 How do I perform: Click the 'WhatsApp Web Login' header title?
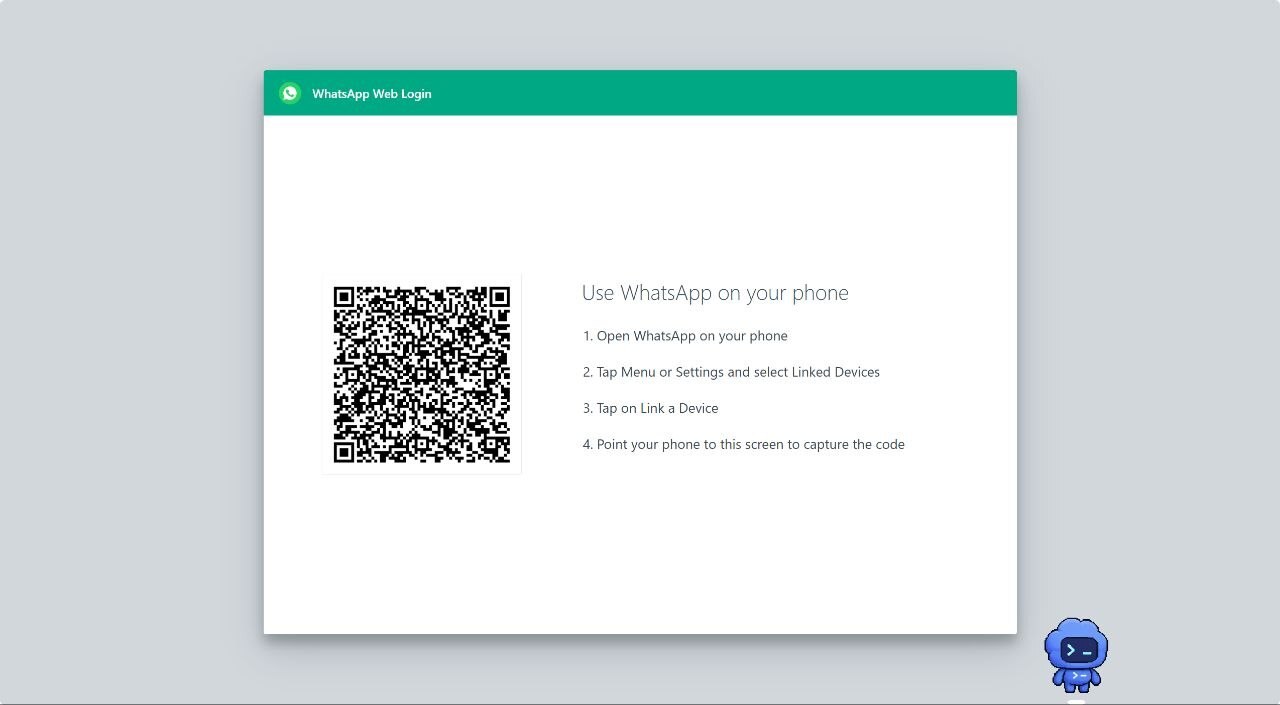click(372, 94)
